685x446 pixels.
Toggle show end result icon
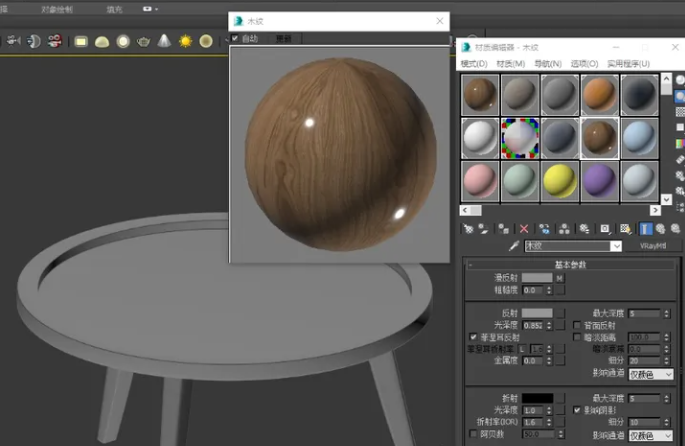point(645,229)
